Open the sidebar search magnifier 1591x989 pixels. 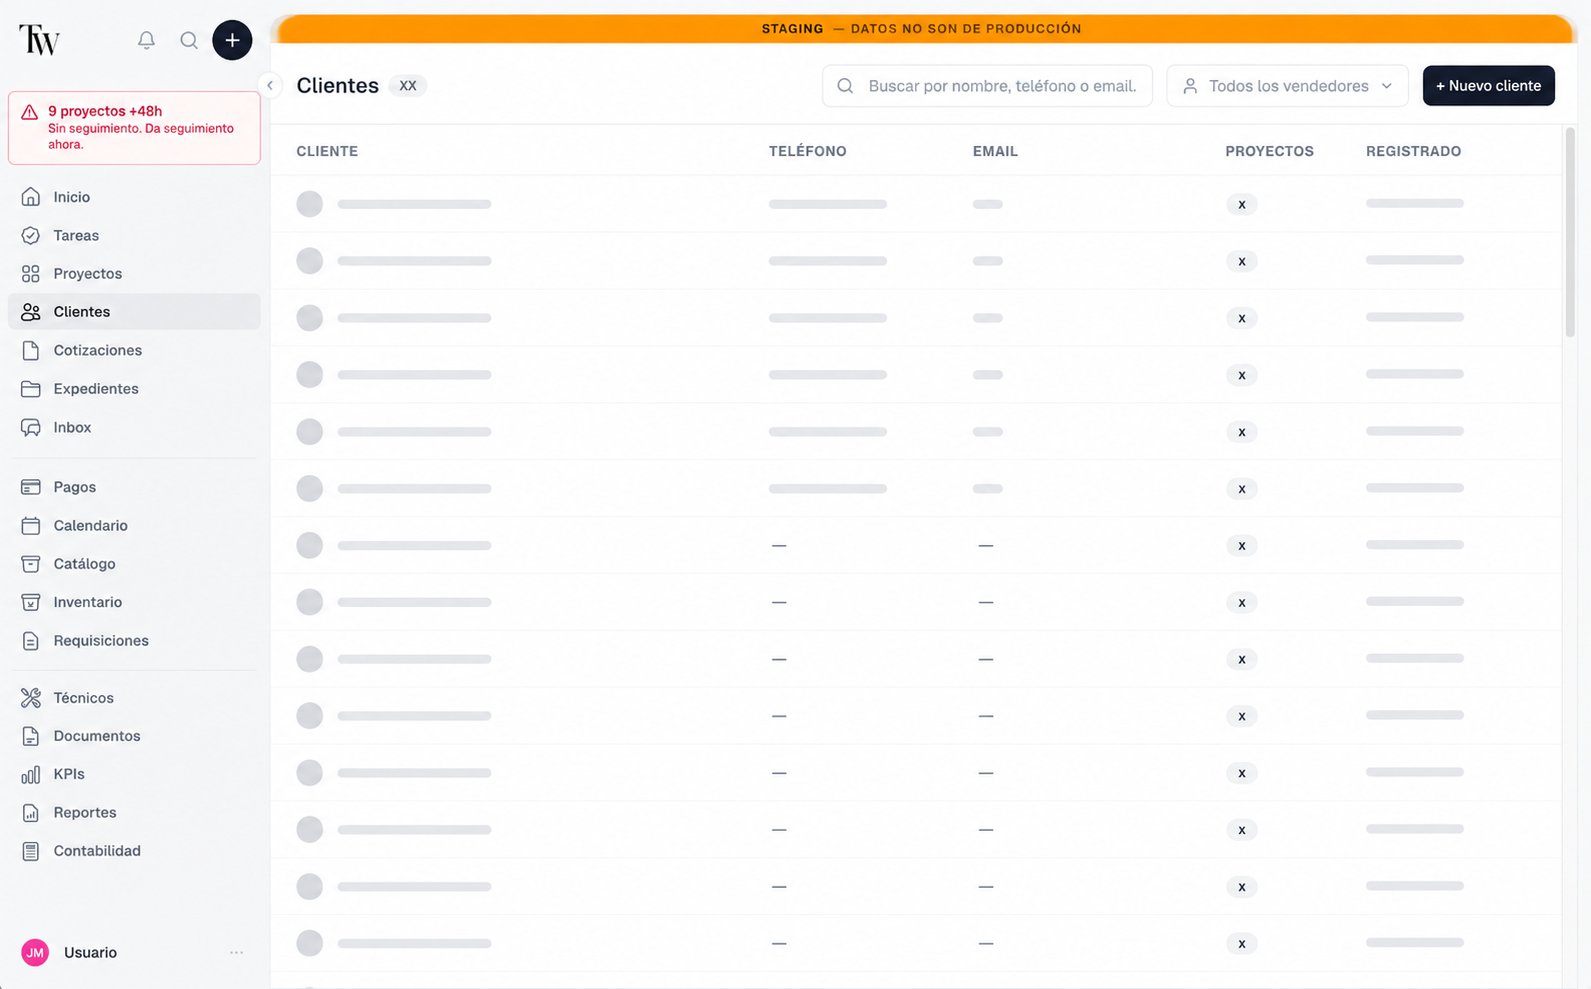pos(189,40)
